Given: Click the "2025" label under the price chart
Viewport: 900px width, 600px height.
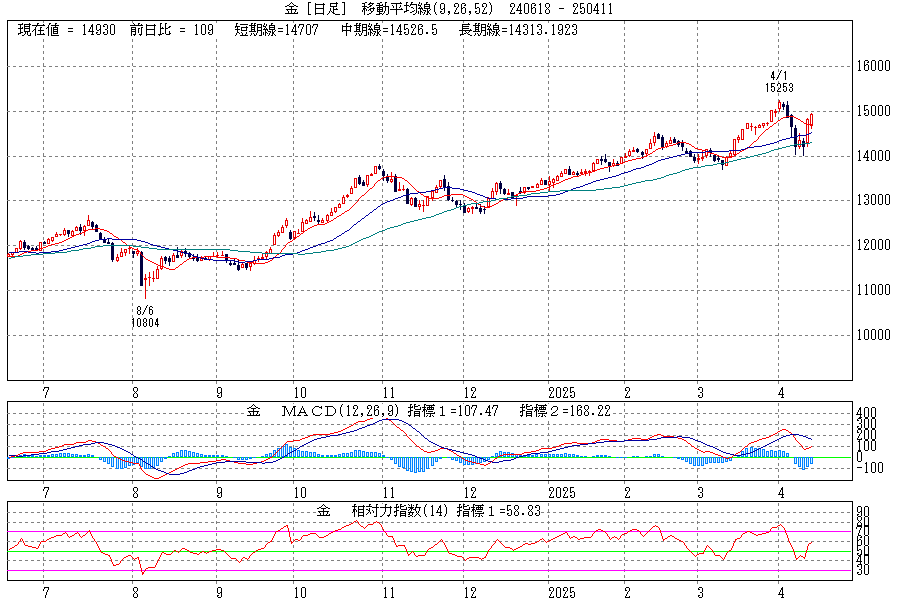Looking at the screenshot, I should [x=561, y=393].
